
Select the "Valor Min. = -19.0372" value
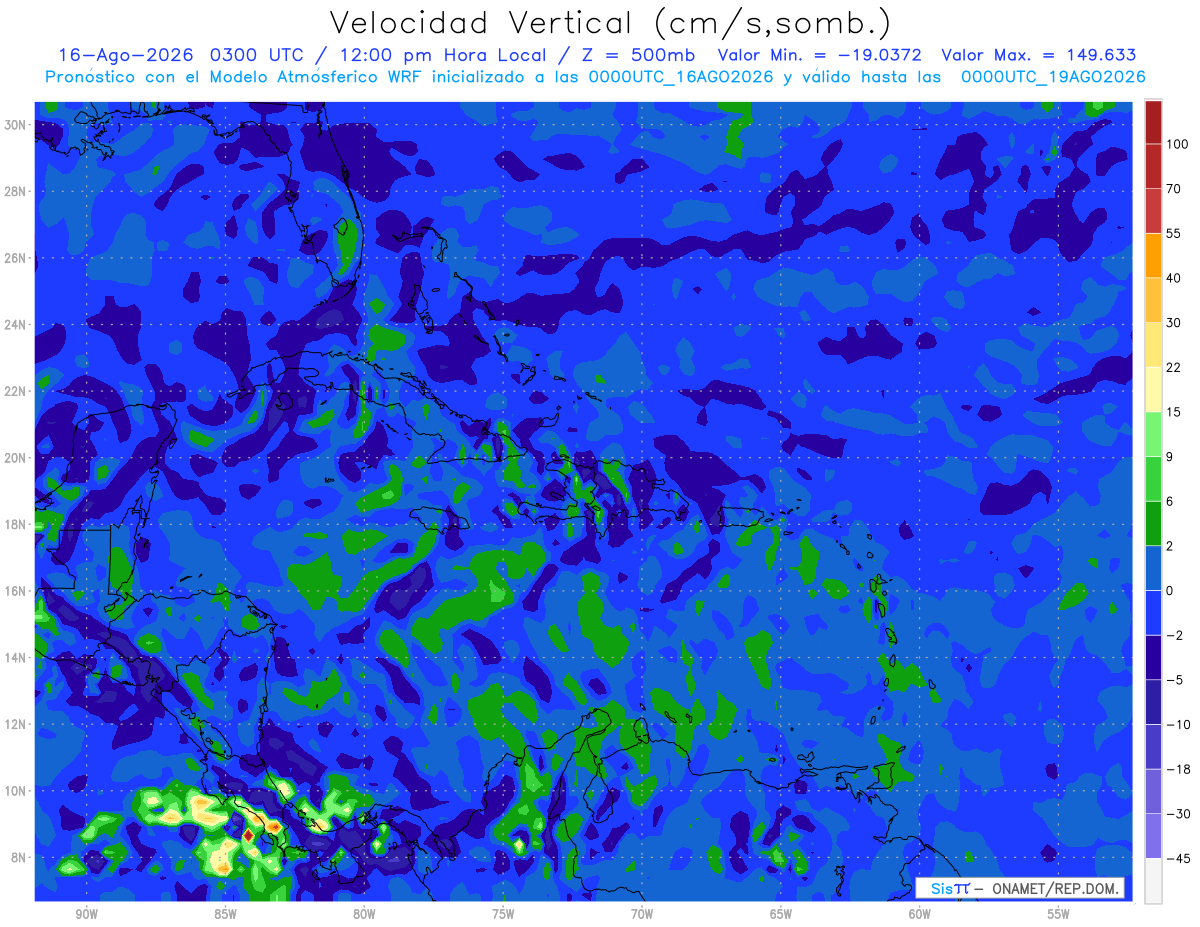[x=820, y=55]
